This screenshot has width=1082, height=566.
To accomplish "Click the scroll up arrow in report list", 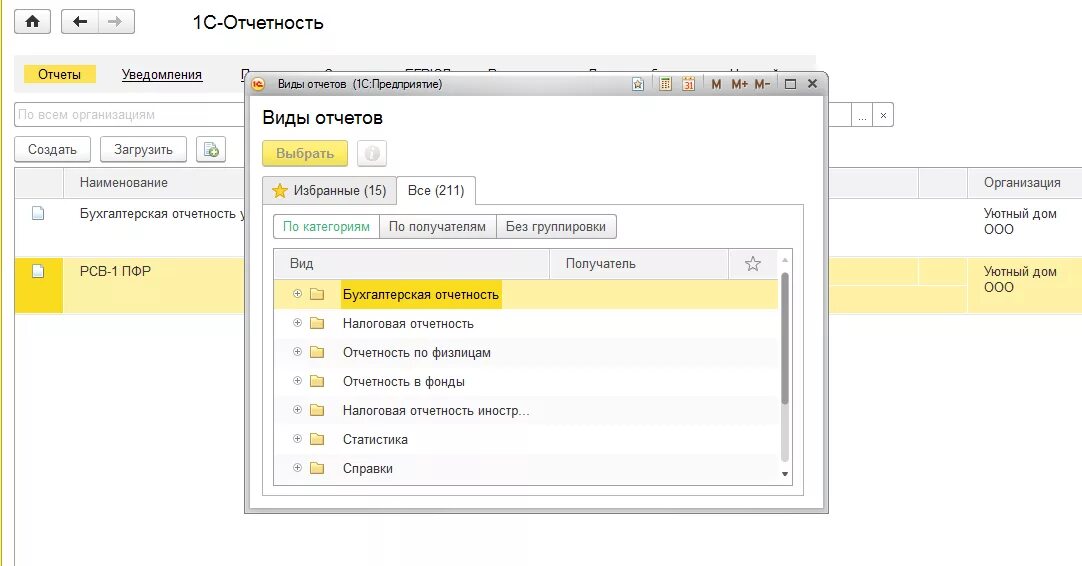I will click(x=785, y=260).
